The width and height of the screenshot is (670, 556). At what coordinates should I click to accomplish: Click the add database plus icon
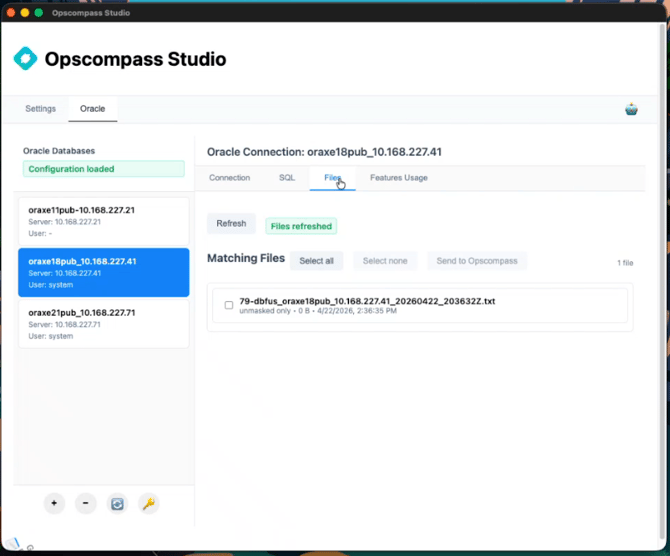[54, 504]
